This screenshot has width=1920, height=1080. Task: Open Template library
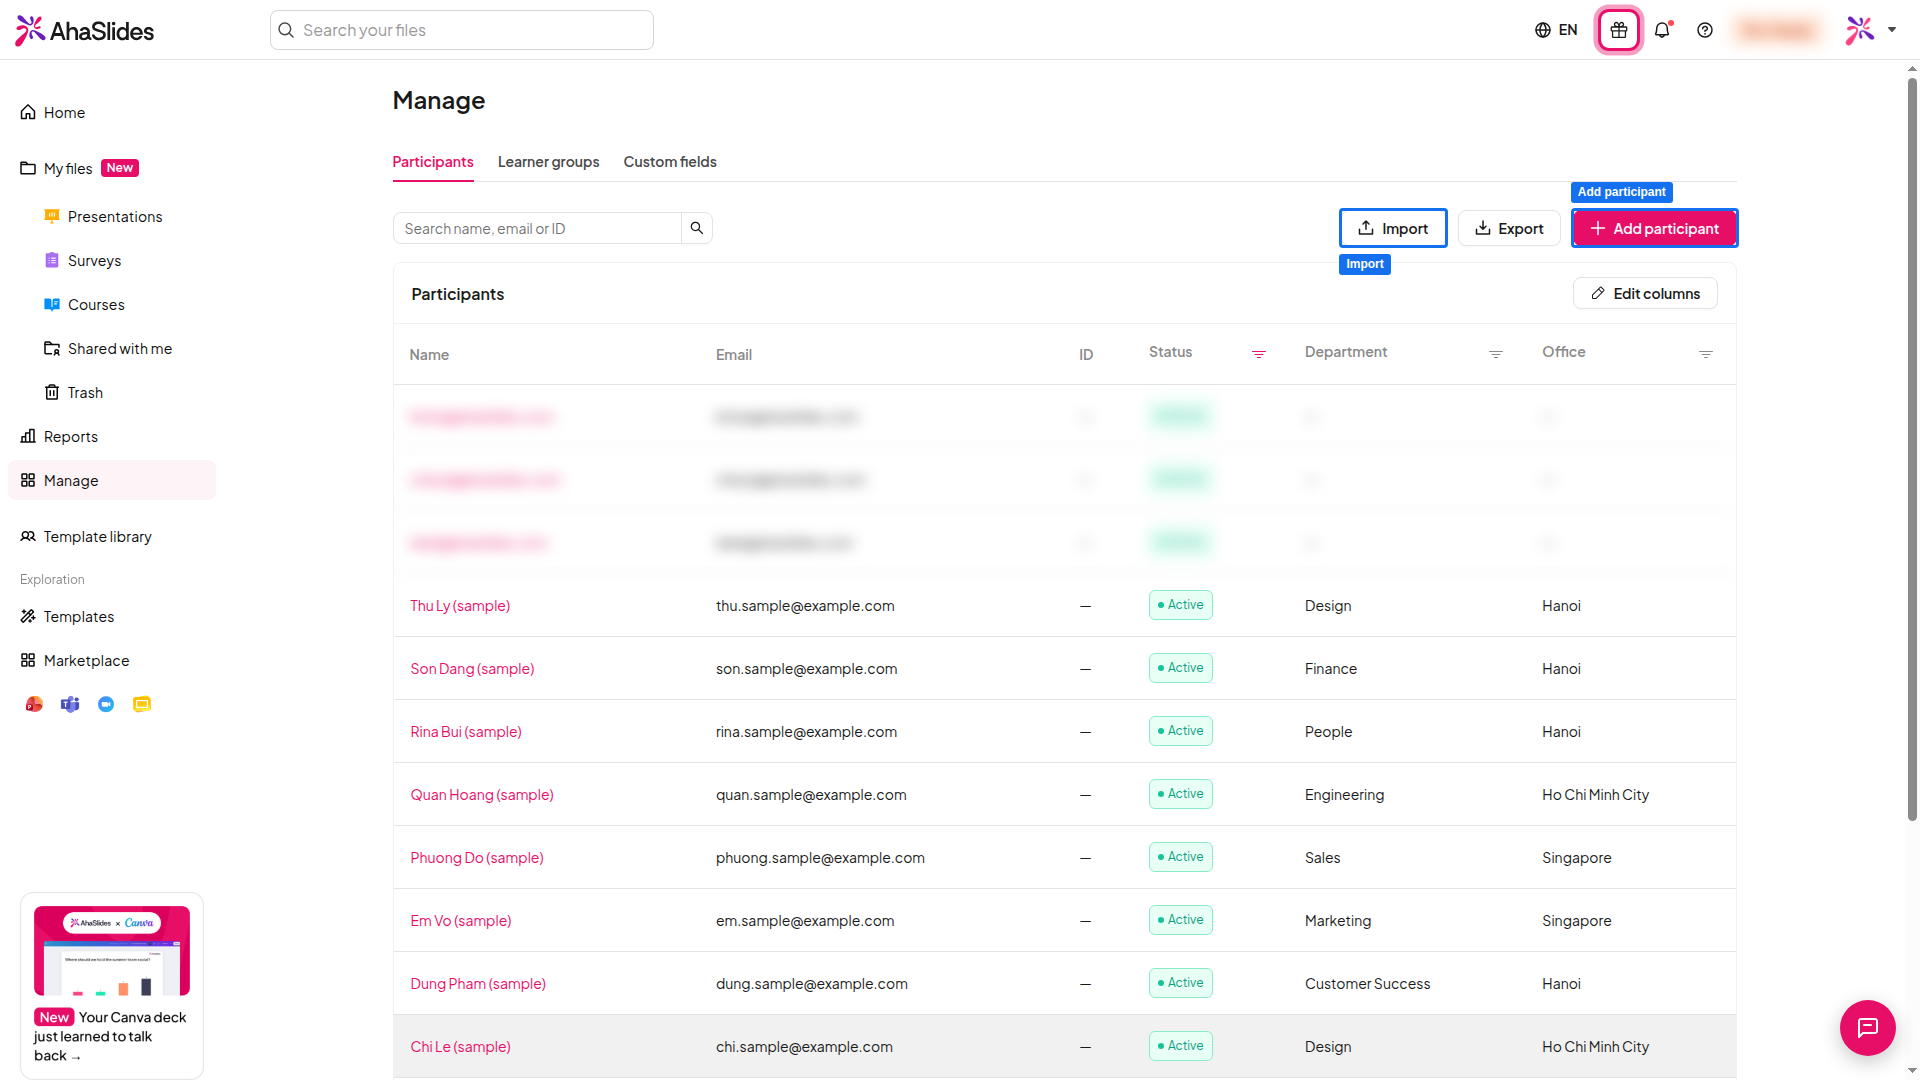[112, 536]
